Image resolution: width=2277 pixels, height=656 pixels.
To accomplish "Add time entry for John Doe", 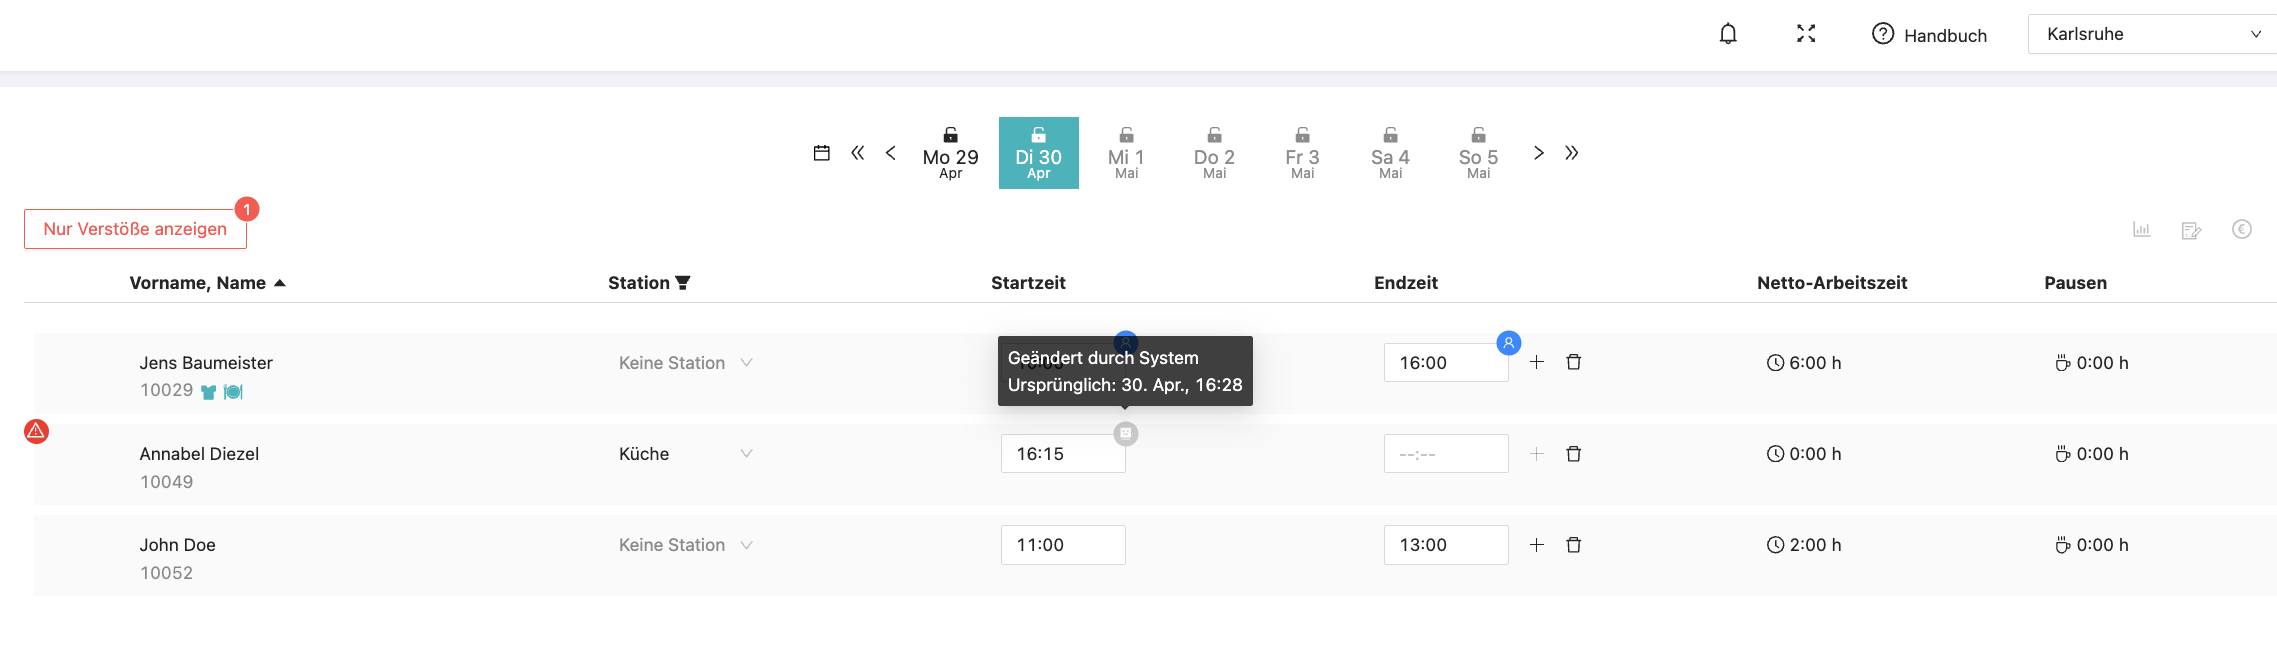I will (x=1537, y=545).
